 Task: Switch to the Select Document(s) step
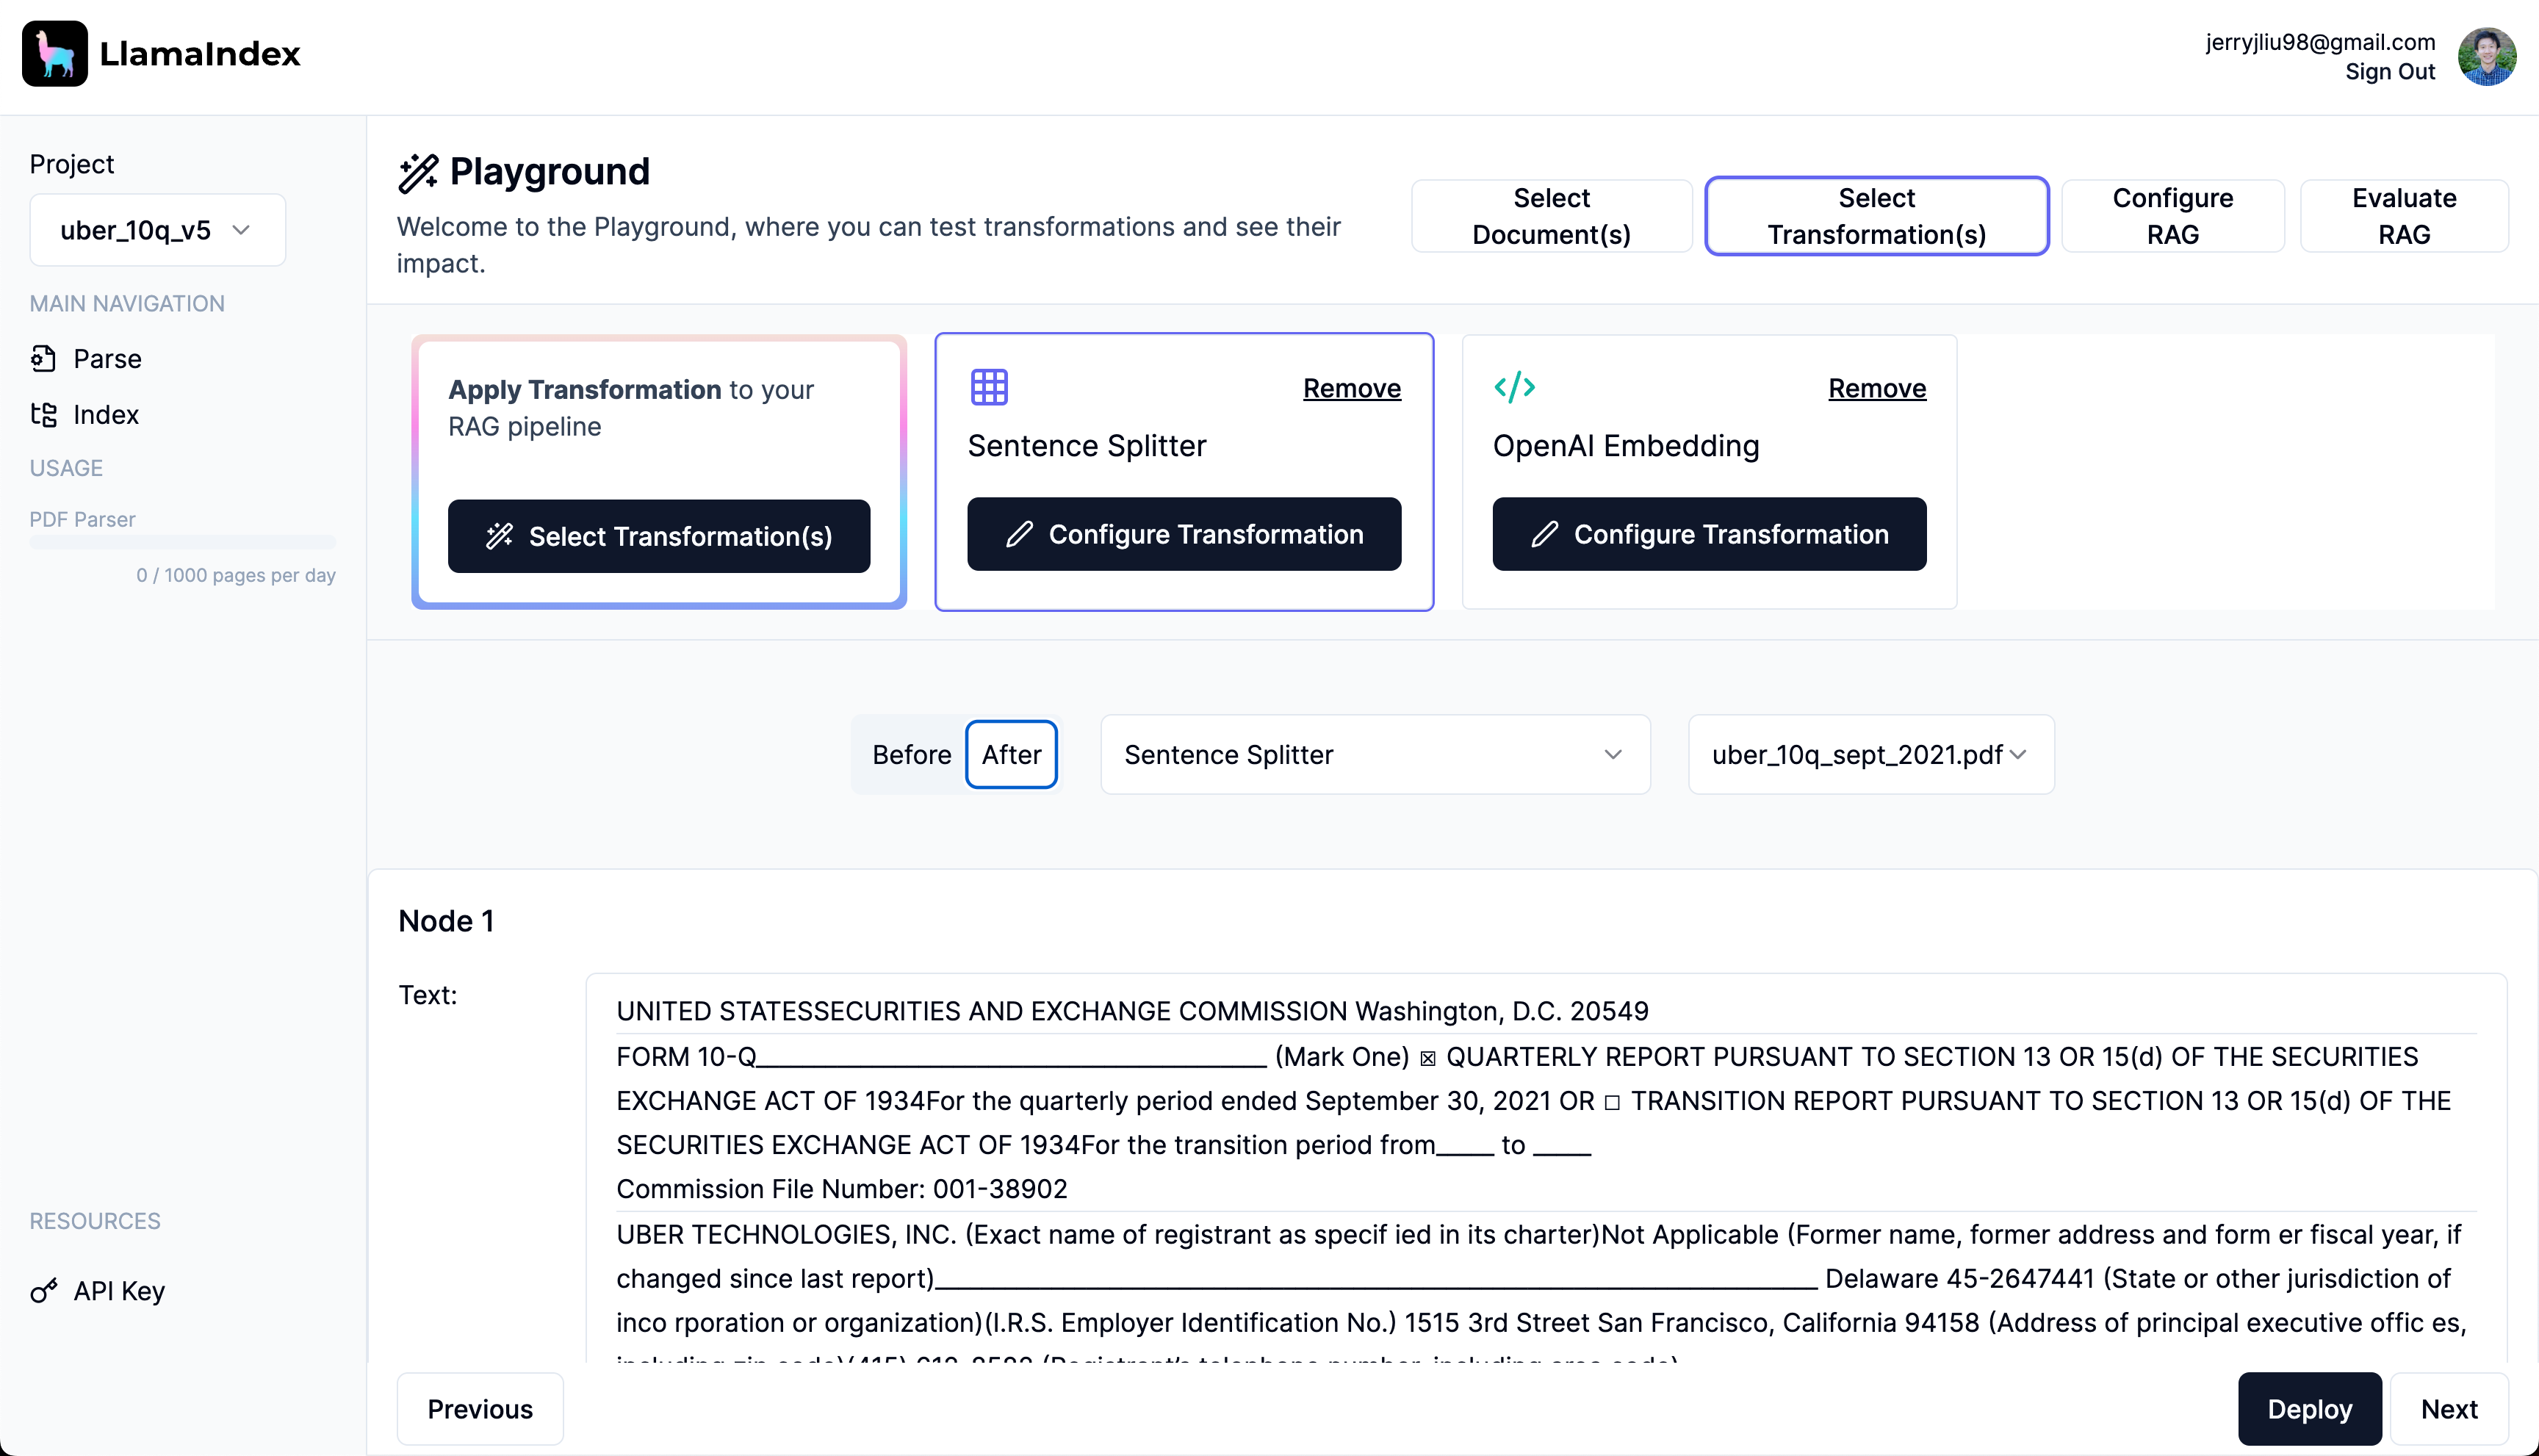tap(1551, 216)
